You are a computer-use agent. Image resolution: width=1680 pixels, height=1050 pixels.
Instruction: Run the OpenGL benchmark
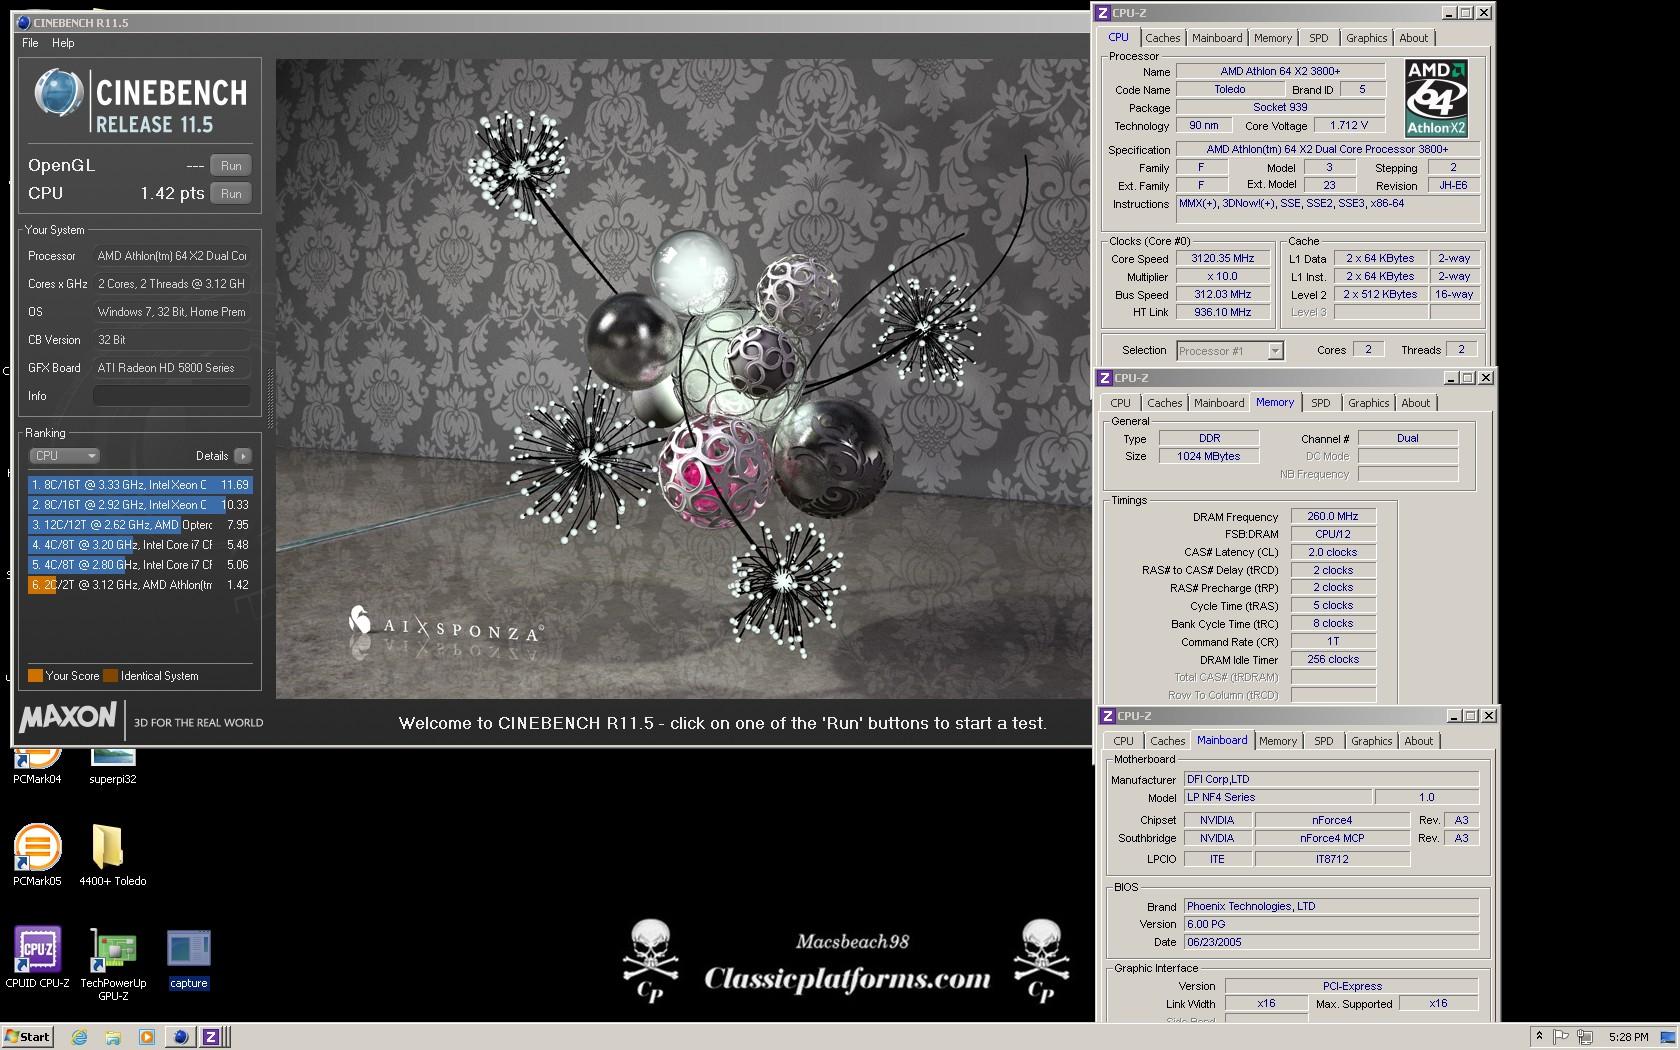point(231,166)
